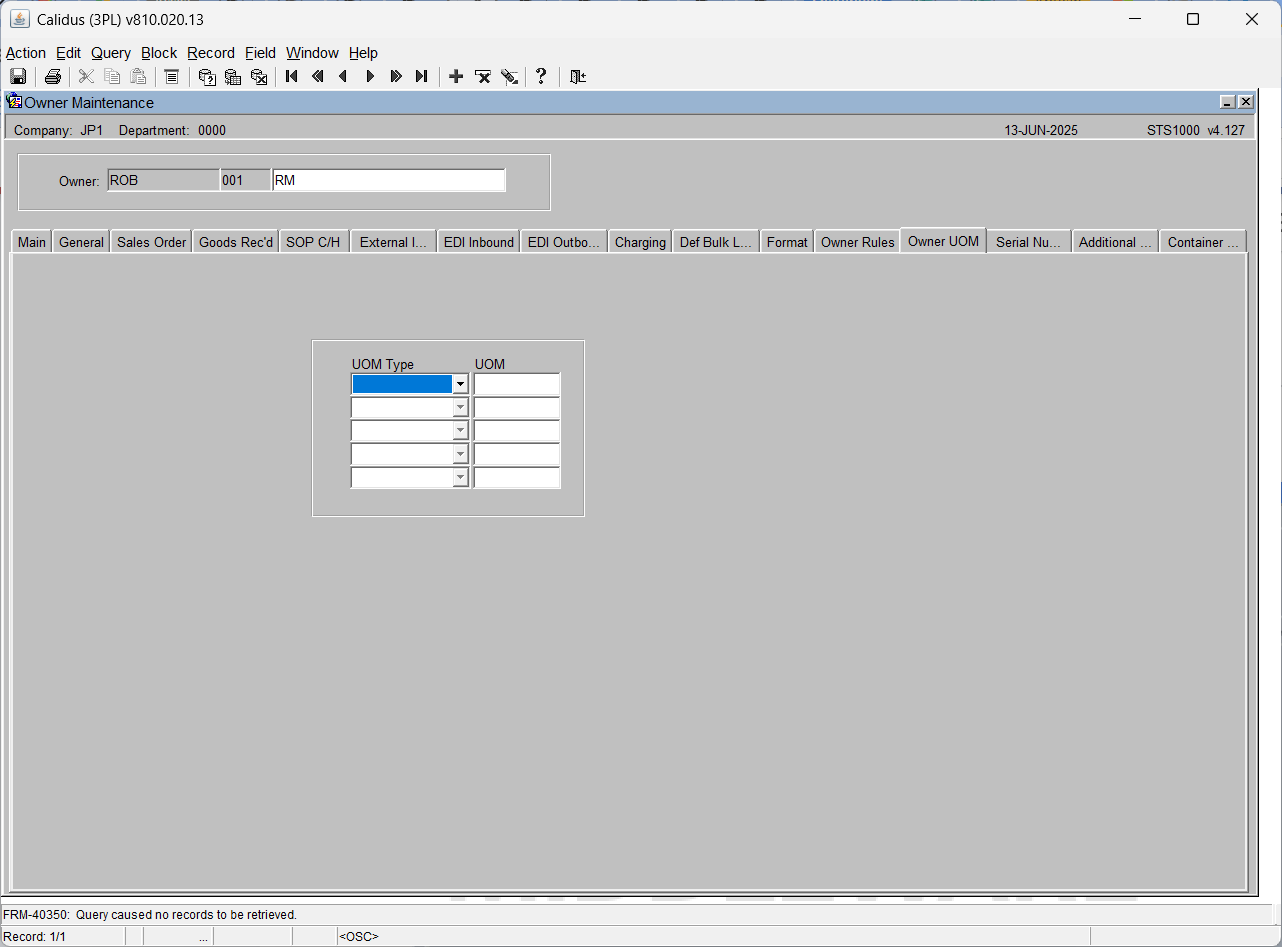Switch to the Owner Rules tab
The image size is (1282, 947).
[x=857, y=242]
